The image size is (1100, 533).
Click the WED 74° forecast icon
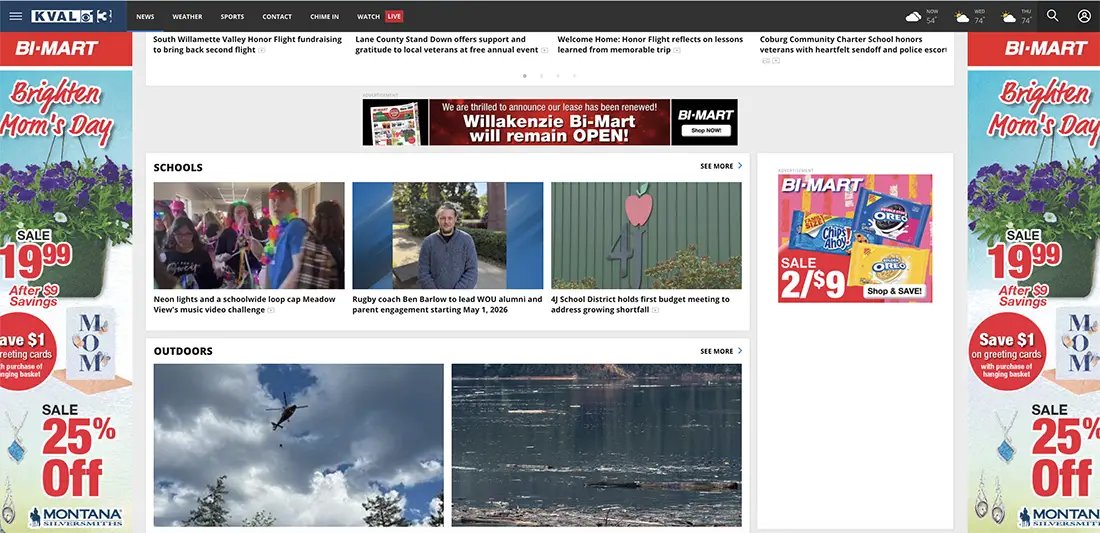(962, 17)
